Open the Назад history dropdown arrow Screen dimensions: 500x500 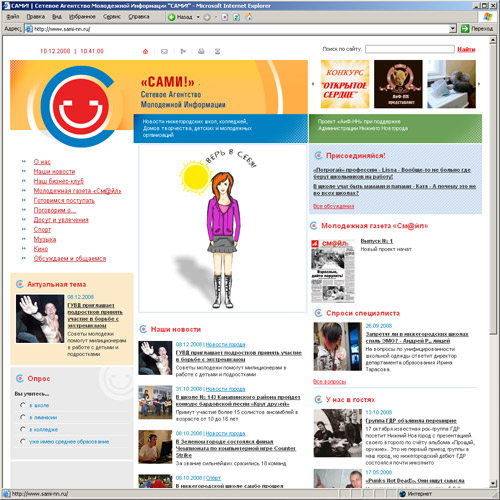click(198, 17)
